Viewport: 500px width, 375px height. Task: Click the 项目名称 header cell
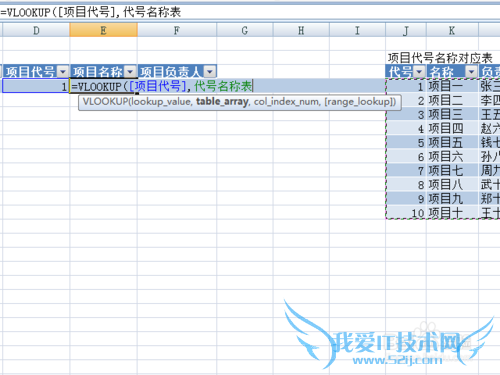click(104, 71)
